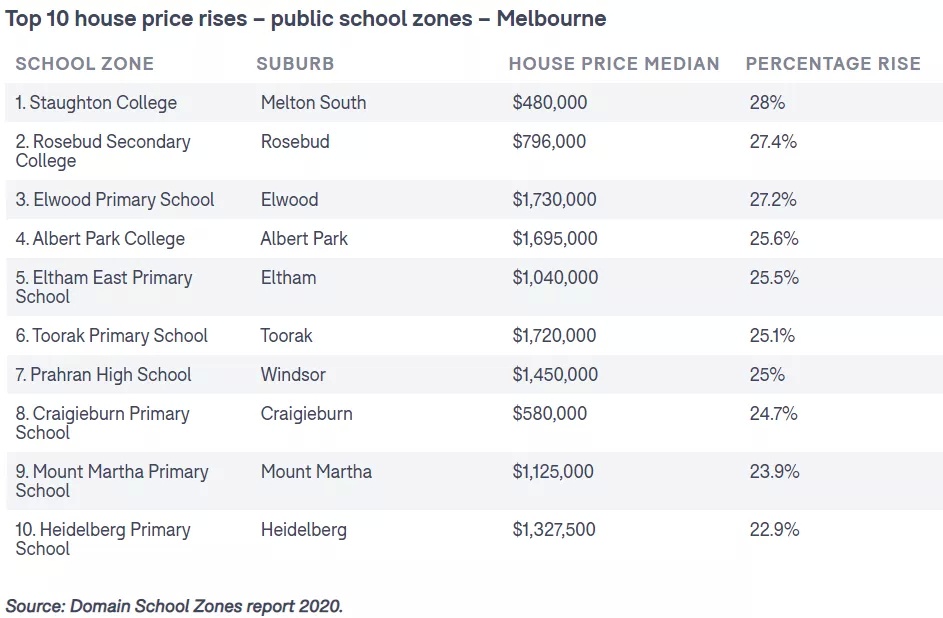
Task: Click the Windsor suburb cell
Action: coord(293,375)
